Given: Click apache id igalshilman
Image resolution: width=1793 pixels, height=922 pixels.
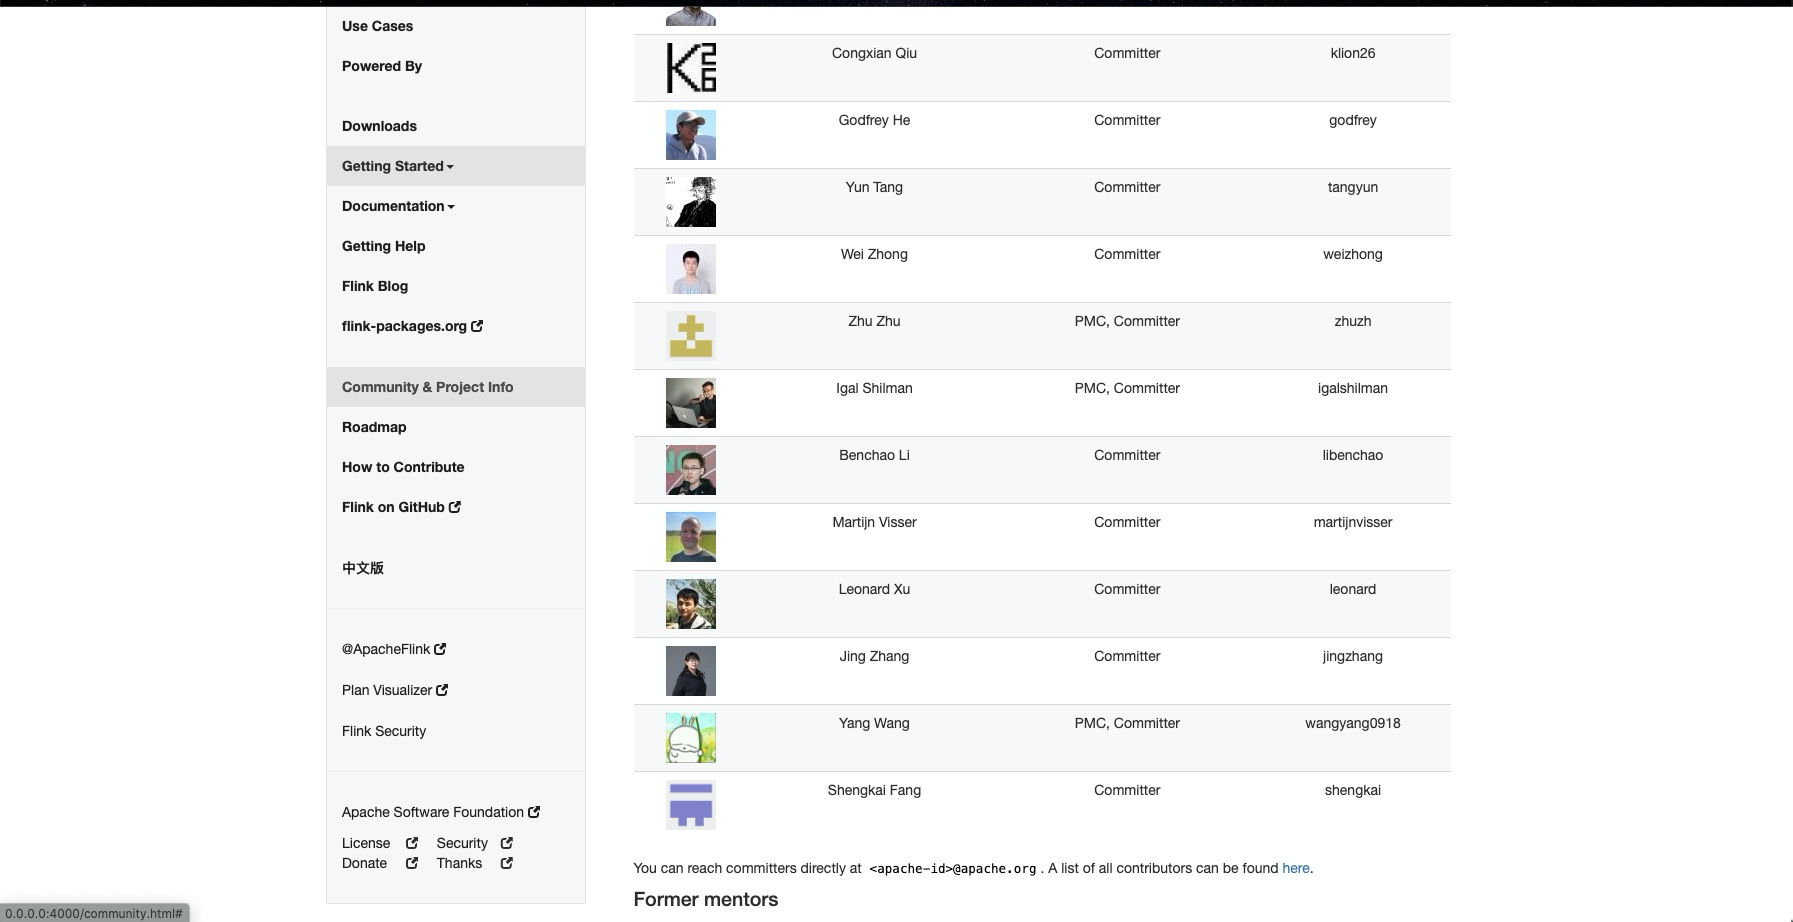Looking at the screenshot, I should click(1353, 388).
